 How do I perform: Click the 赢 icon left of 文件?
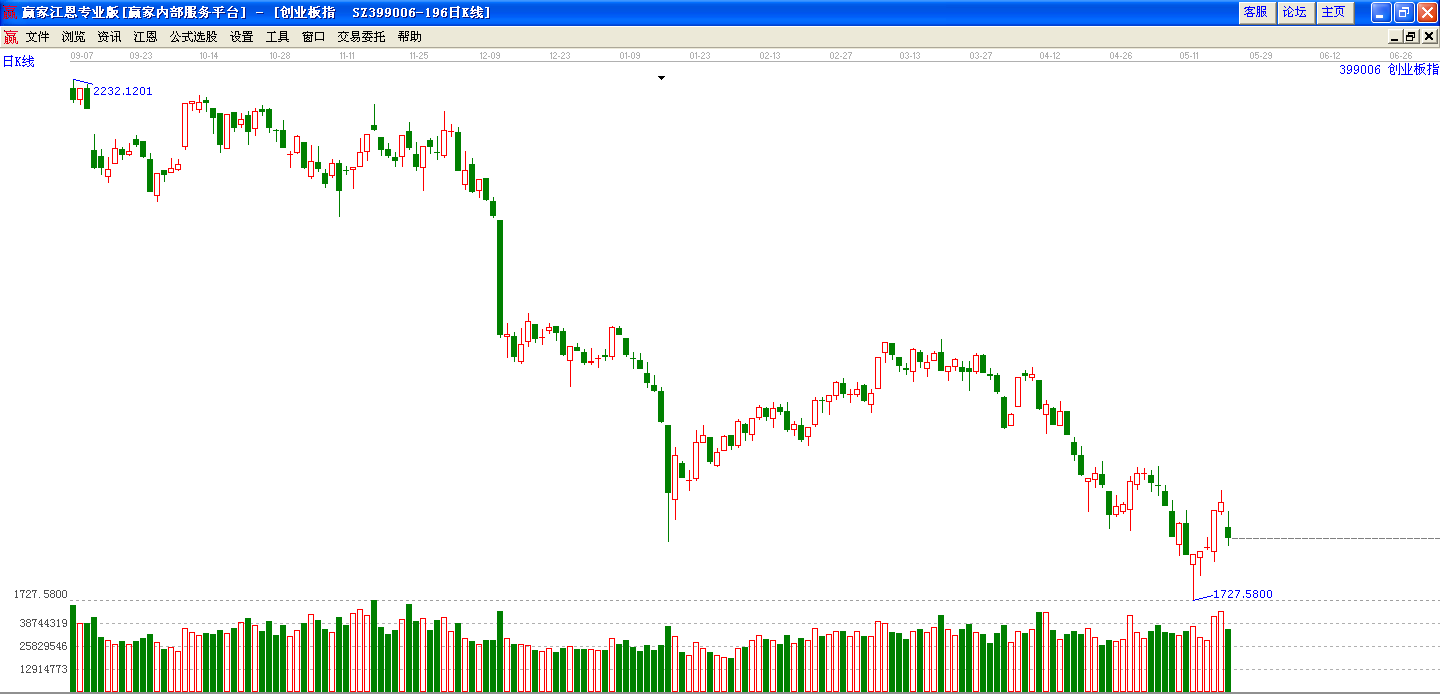10,37
